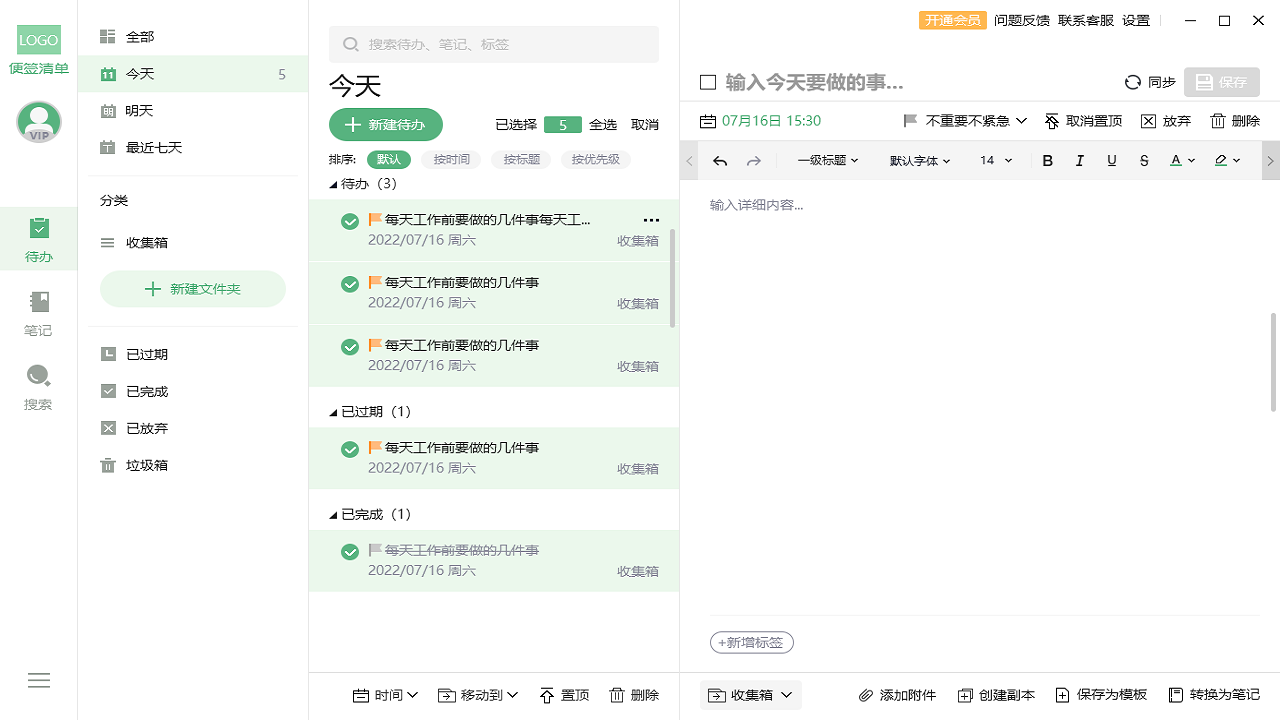This screenshot has height=720, width=1280.
Task: Open the 收集箱 dropdown at the bottom
Action: [750, 694]
